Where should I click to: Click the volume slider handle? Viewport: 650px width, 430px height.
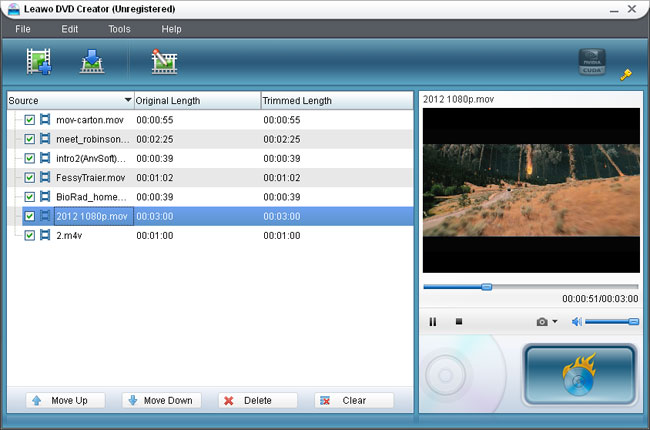(x=633, y=322)
